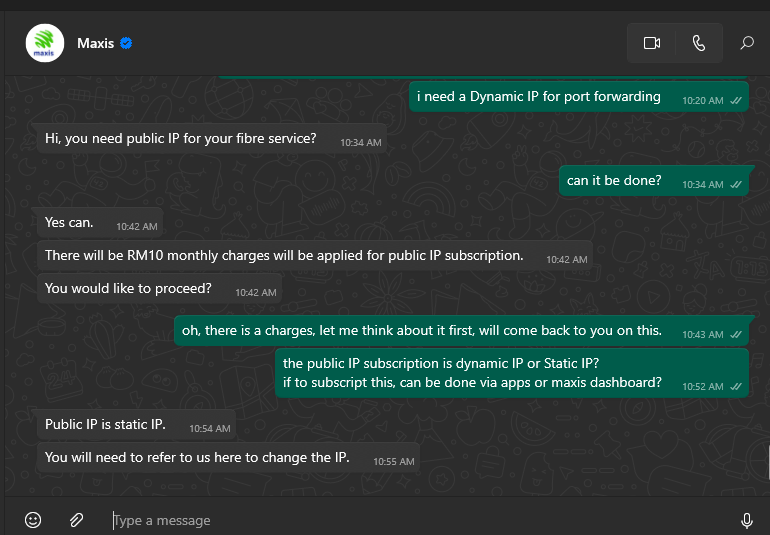Click the paperclip attach icon
The height and width of the screenshot is (535, 770).
coord(77,520)
